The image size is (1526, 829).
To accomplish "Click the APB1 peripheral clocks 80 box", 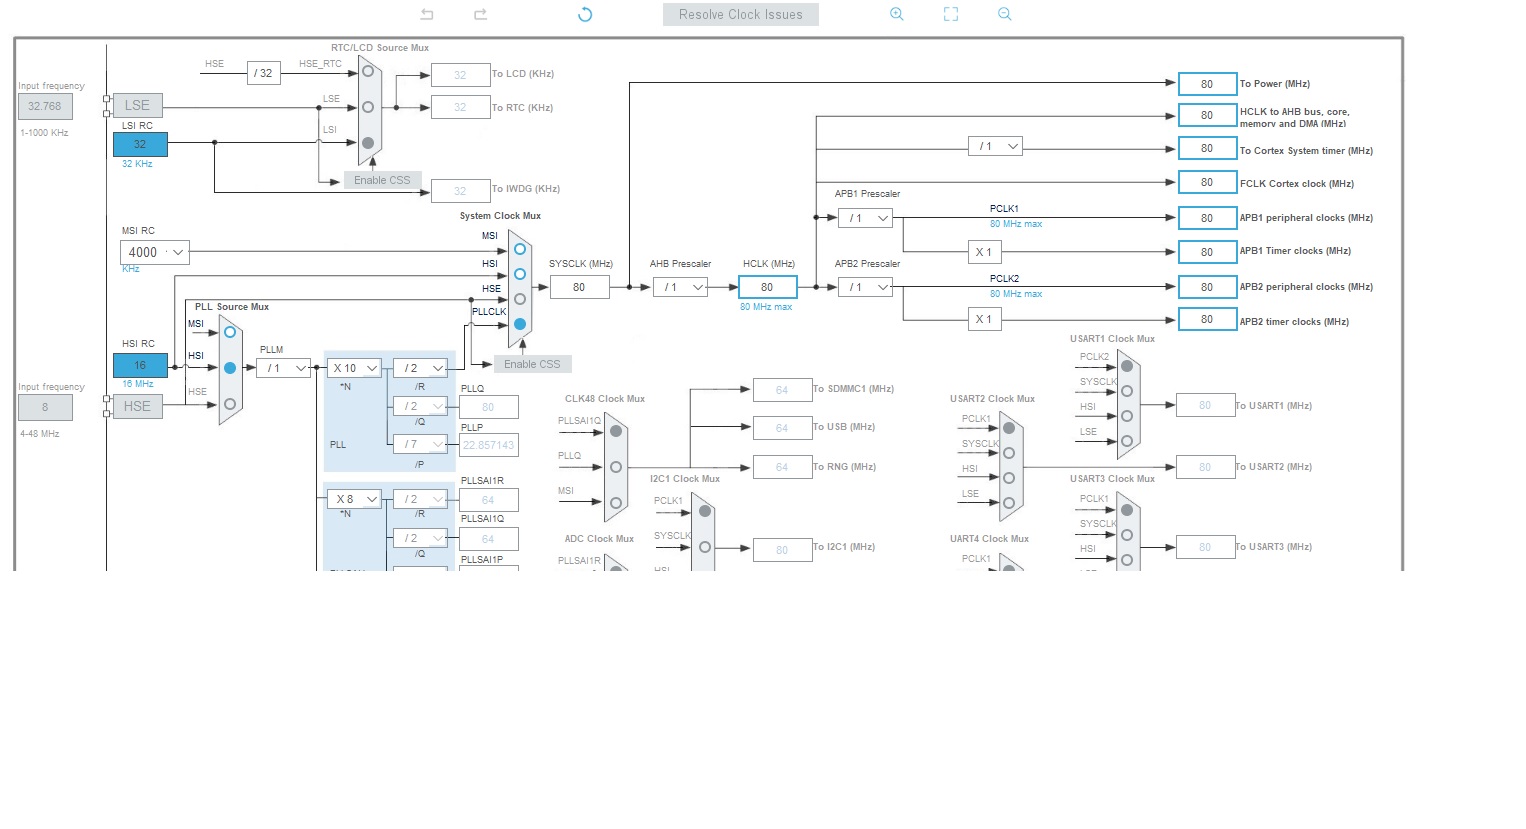I will (1207, 218).
